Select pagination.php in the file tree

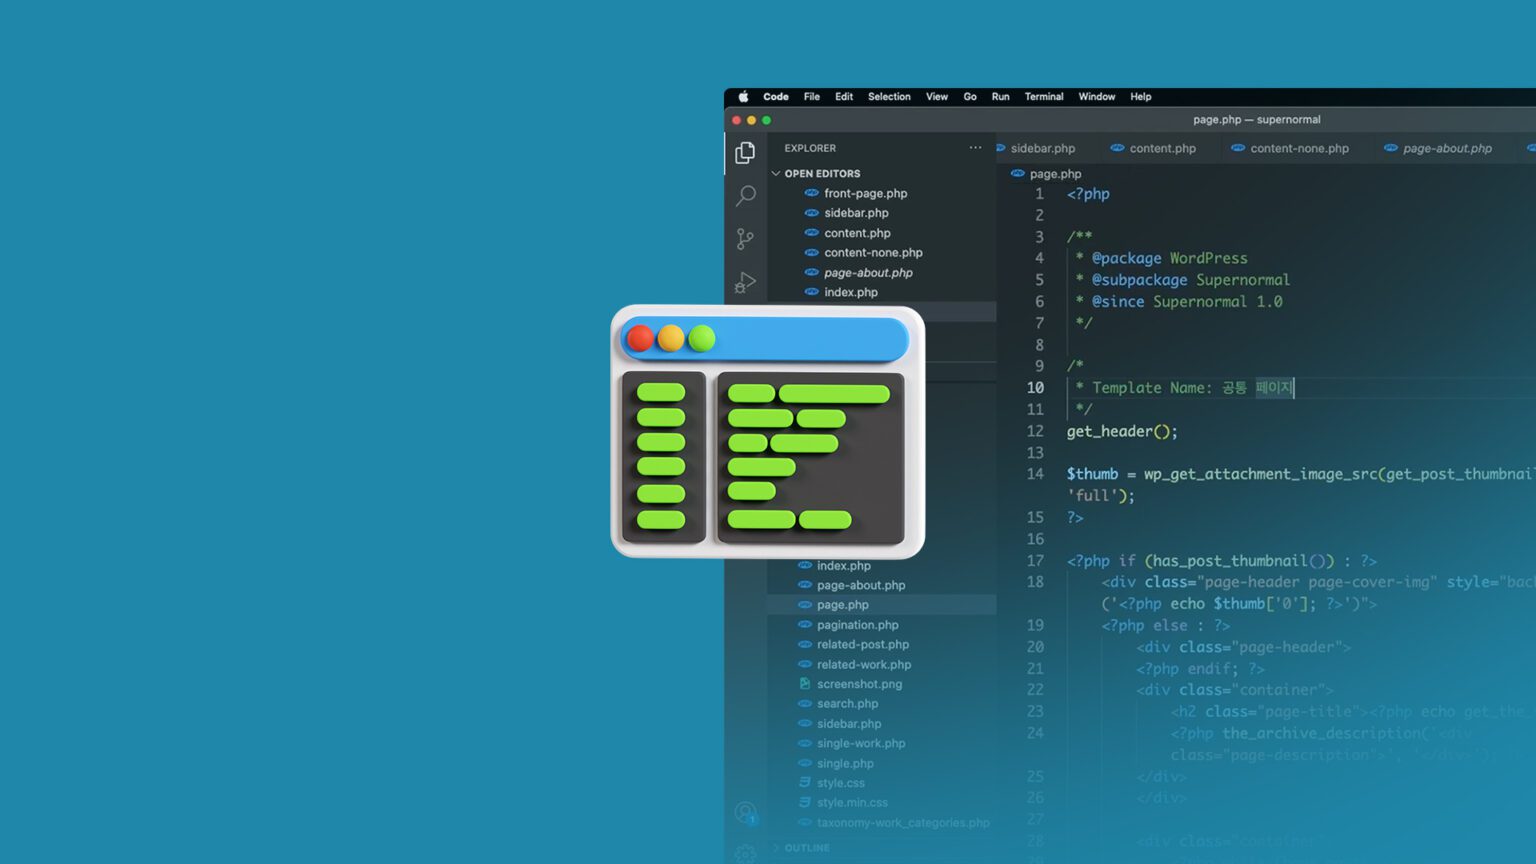click(857, 625)
